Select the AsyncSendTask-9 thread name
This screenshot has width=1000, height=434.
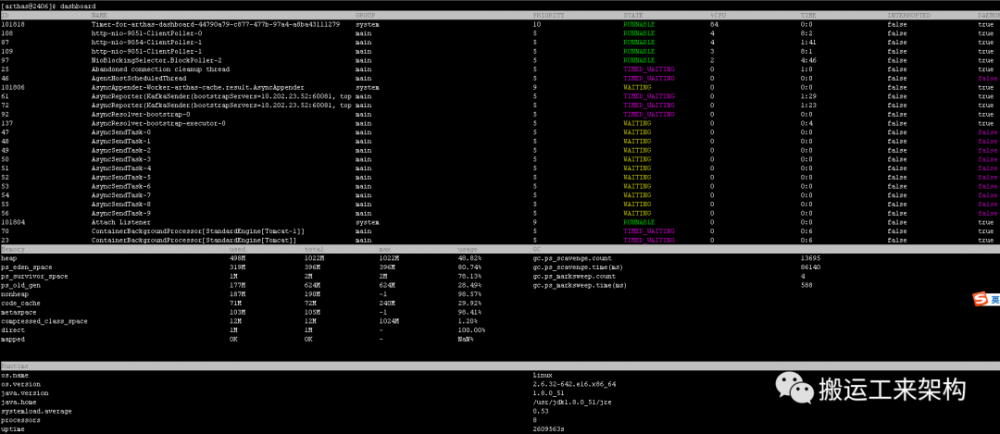[121, 213]
